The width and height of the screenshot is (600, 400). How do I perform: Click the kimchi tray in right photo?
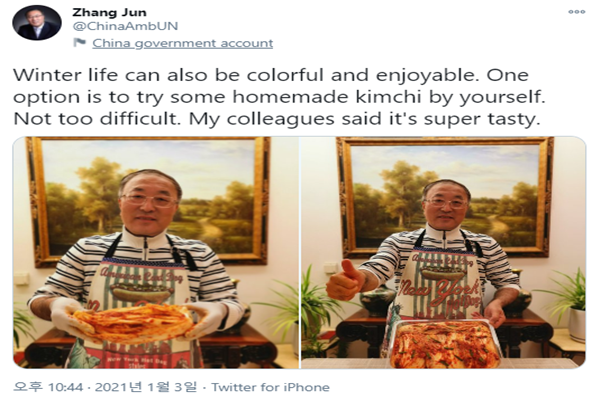pos(445,343)
